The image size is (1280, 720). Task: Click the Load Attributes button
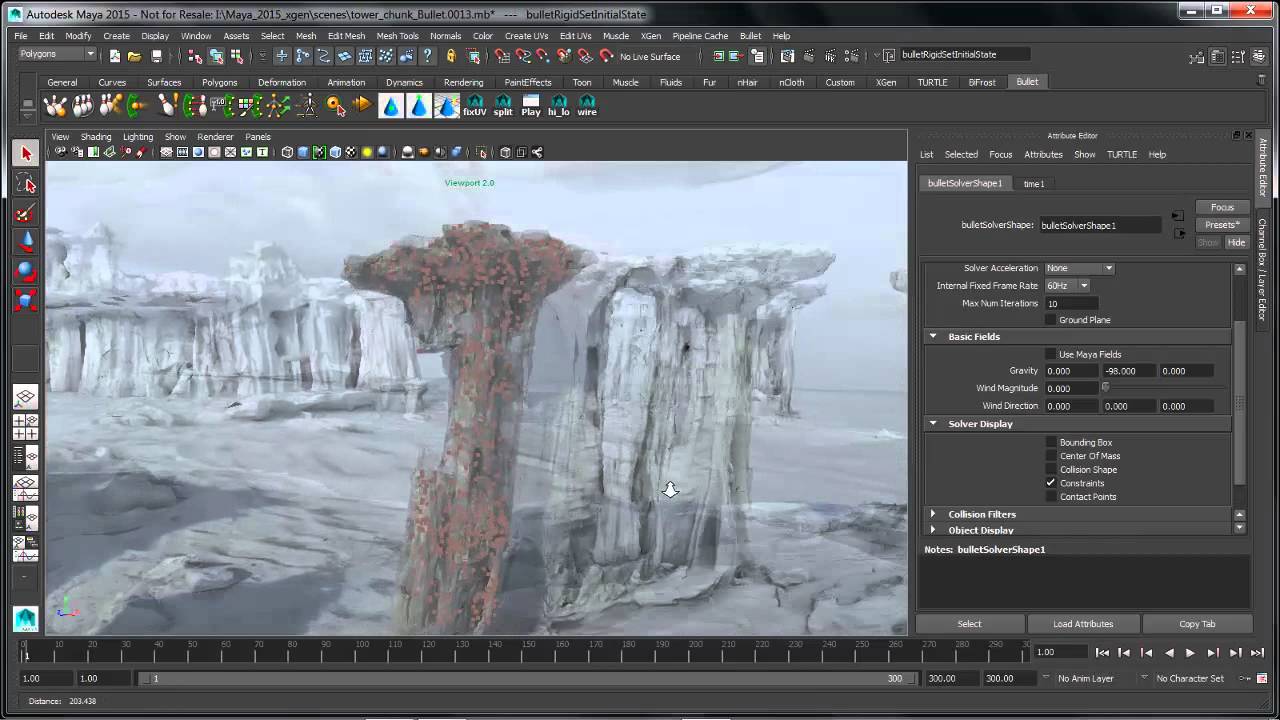point(1083,624)
